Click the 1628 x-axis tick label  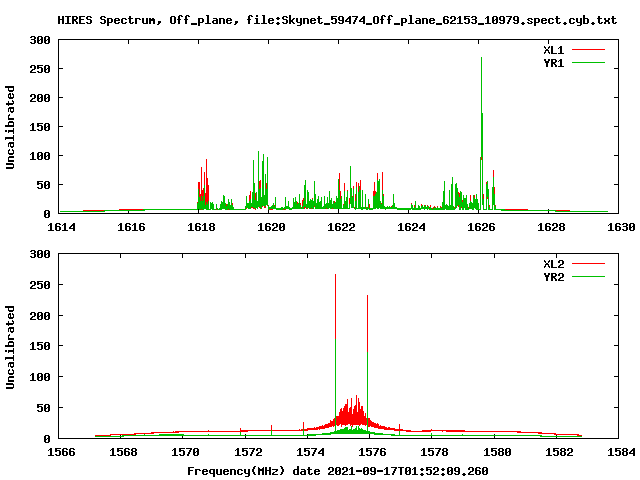click(551, 227)
